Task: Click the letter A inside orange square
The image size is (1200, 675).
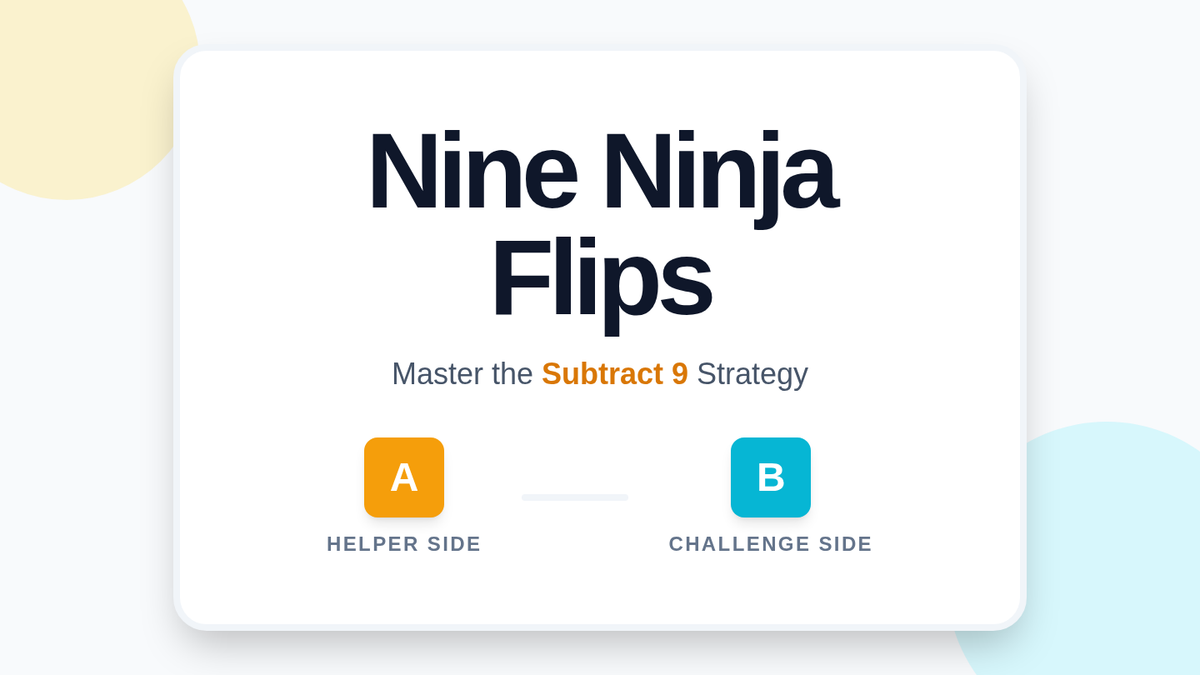Action: coord(404,478)
